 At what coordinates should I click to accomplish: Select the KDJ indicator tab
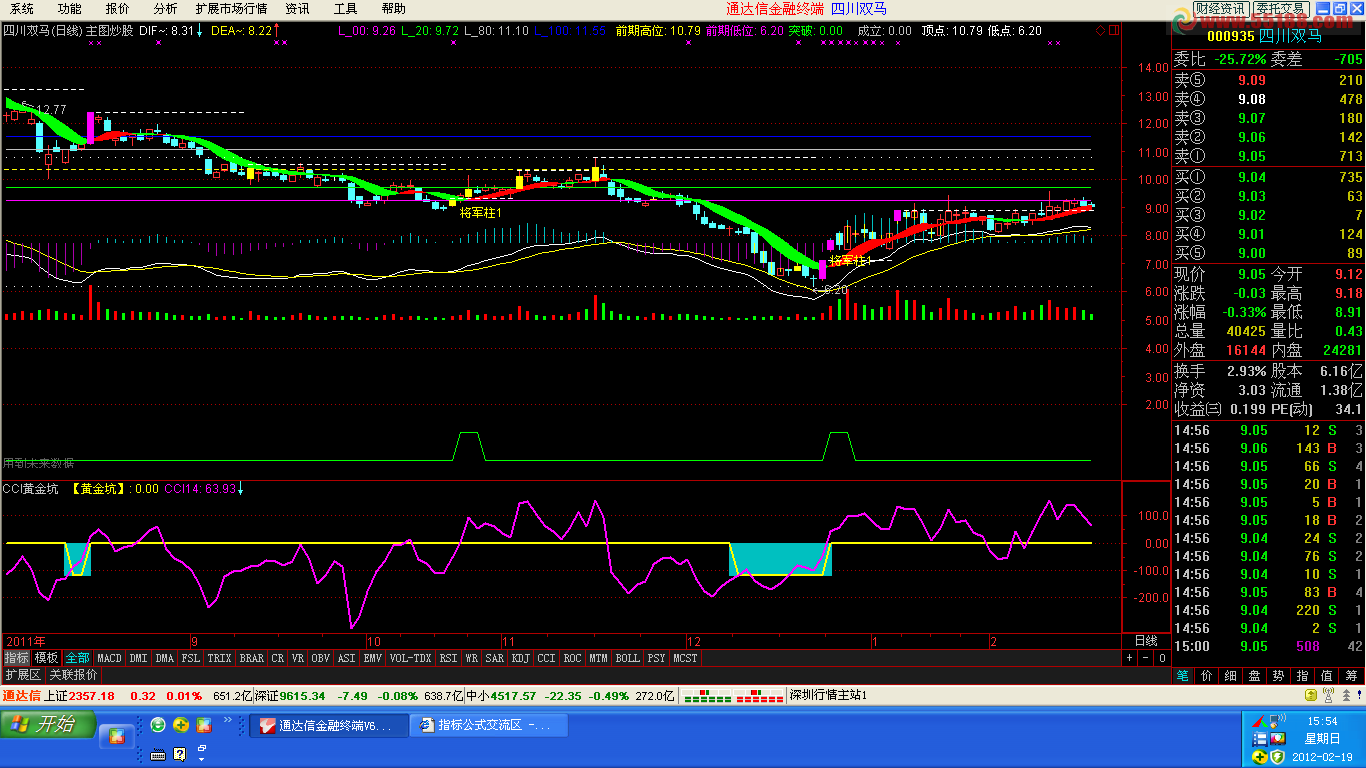(520, 658)
